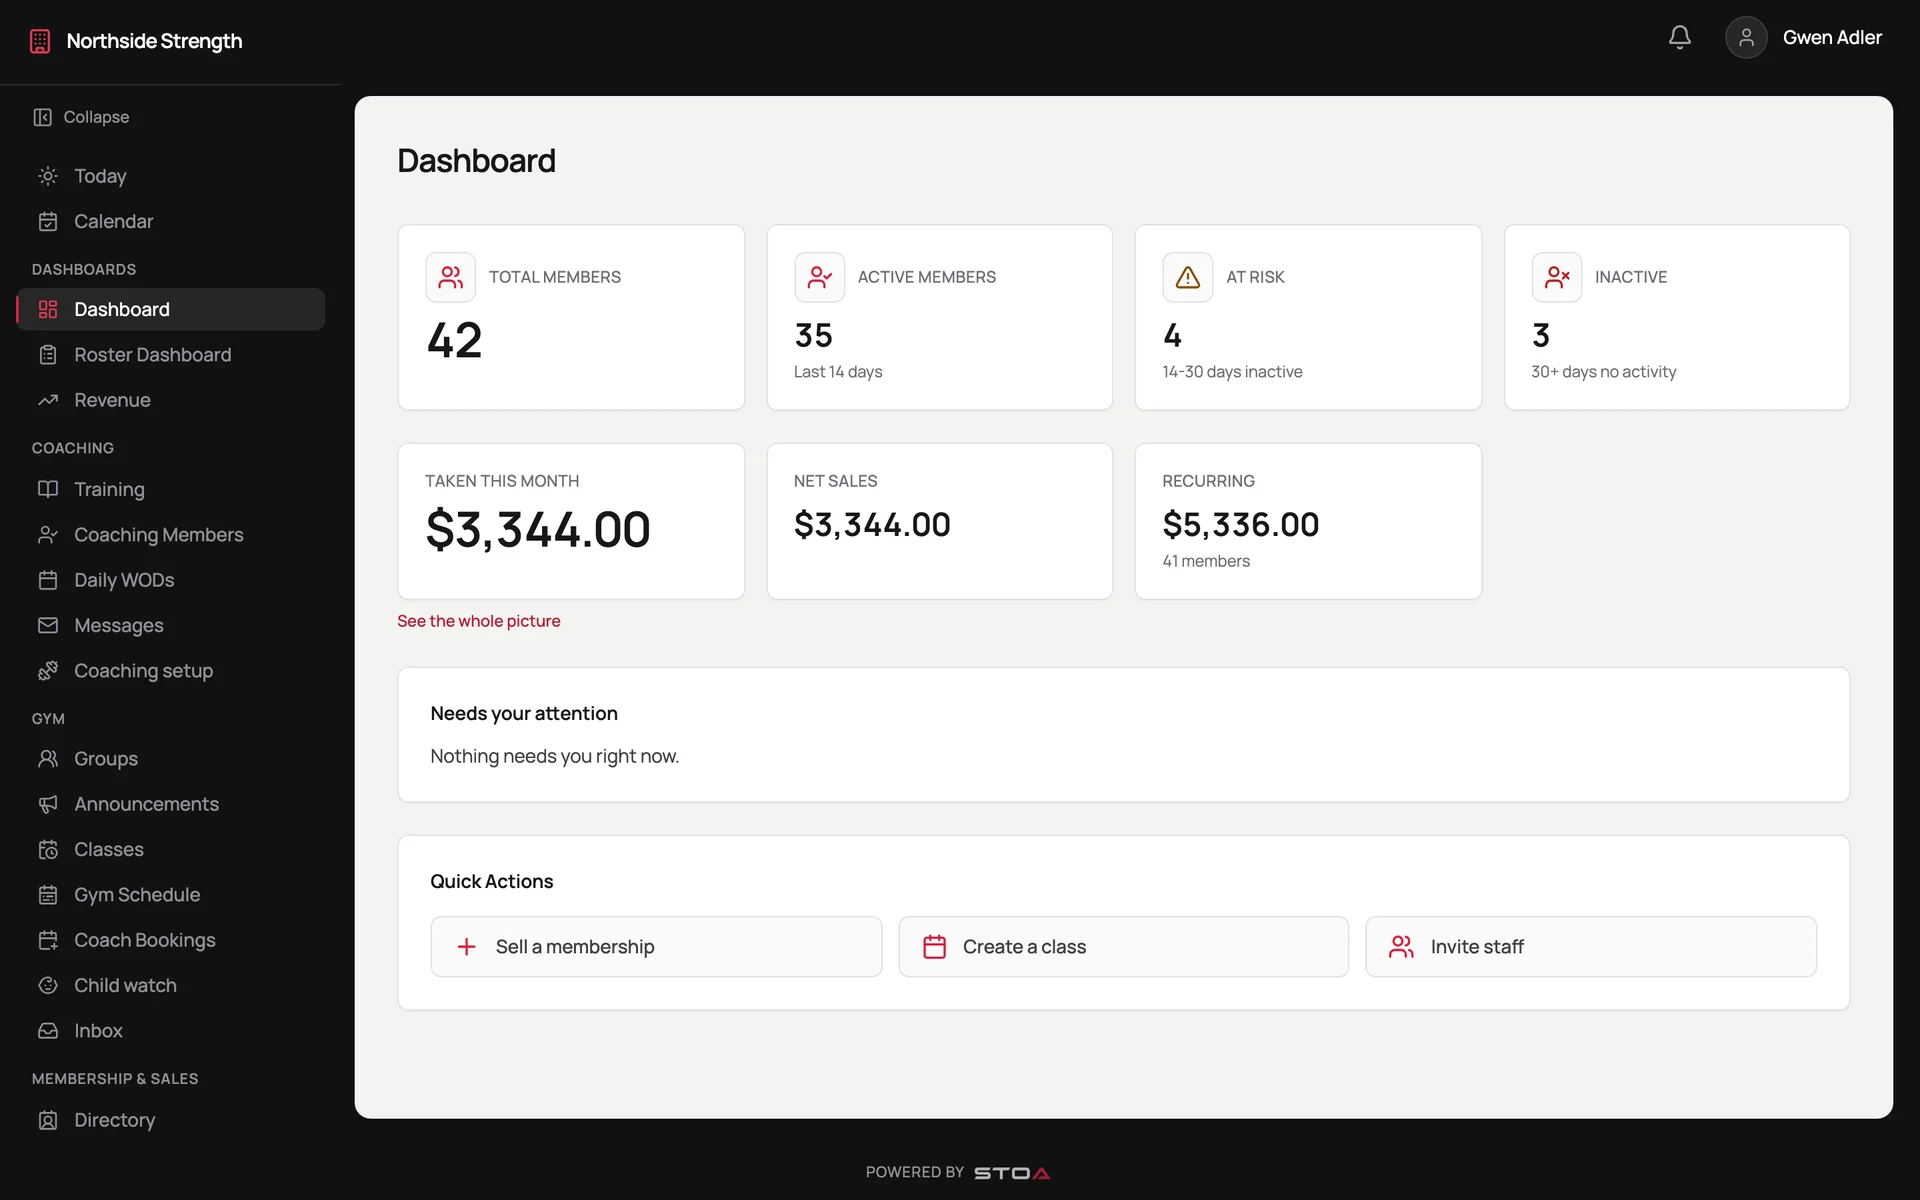Click the Messages envelope icon
This screenshot has width=1920, height=1200.
point(48,625)
